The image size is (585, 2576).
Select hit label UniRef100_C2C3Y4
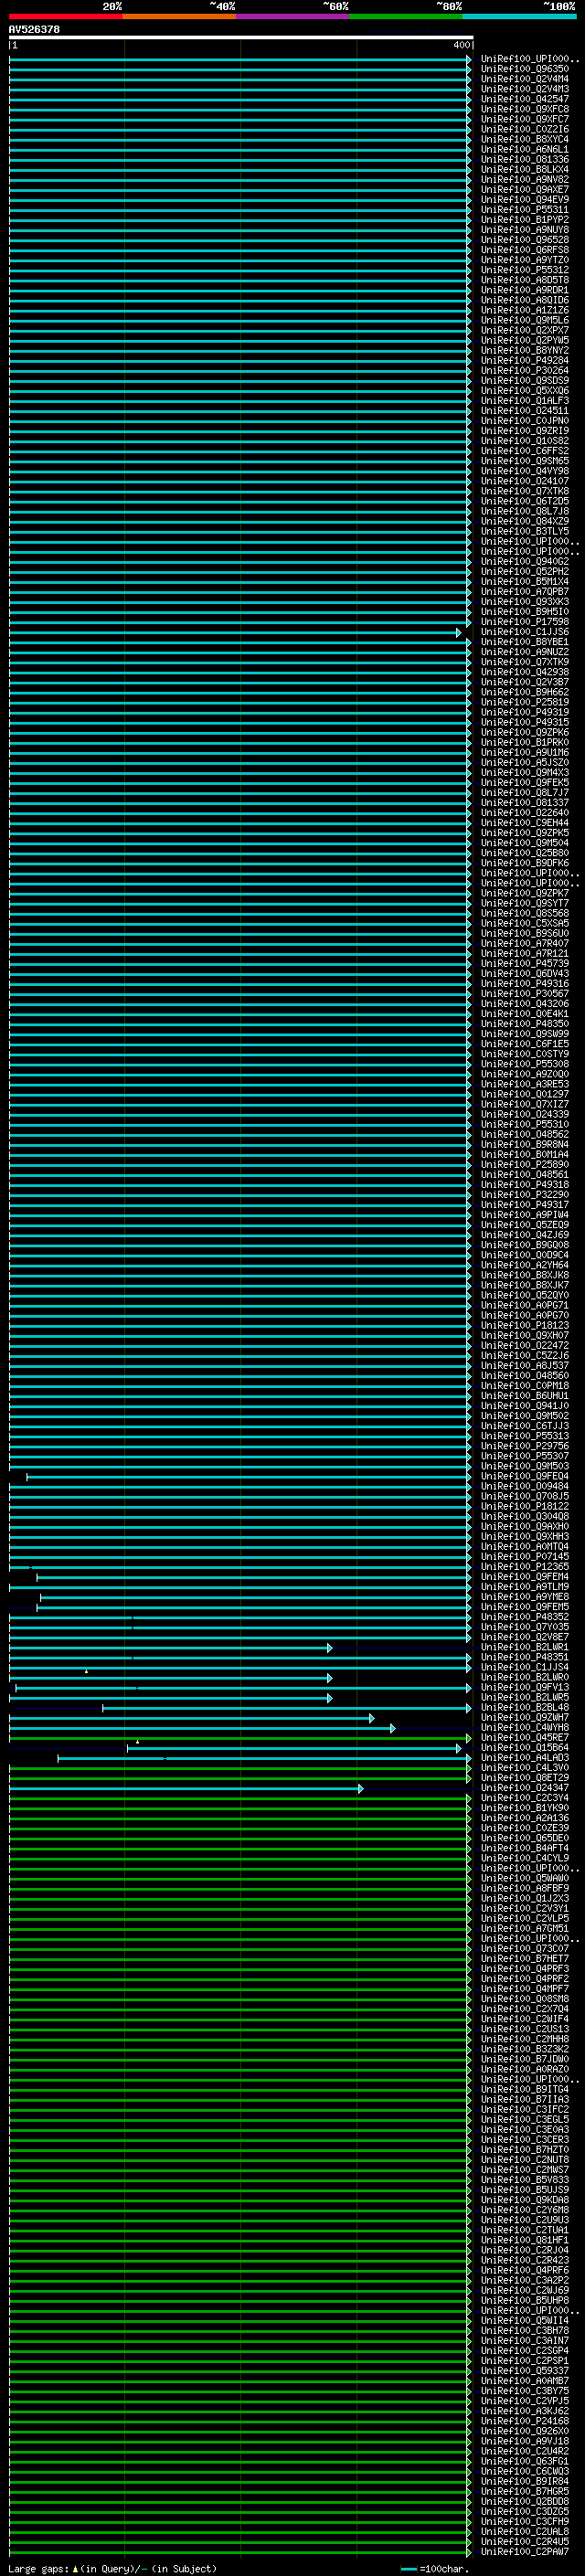[x=525, y=1798]
